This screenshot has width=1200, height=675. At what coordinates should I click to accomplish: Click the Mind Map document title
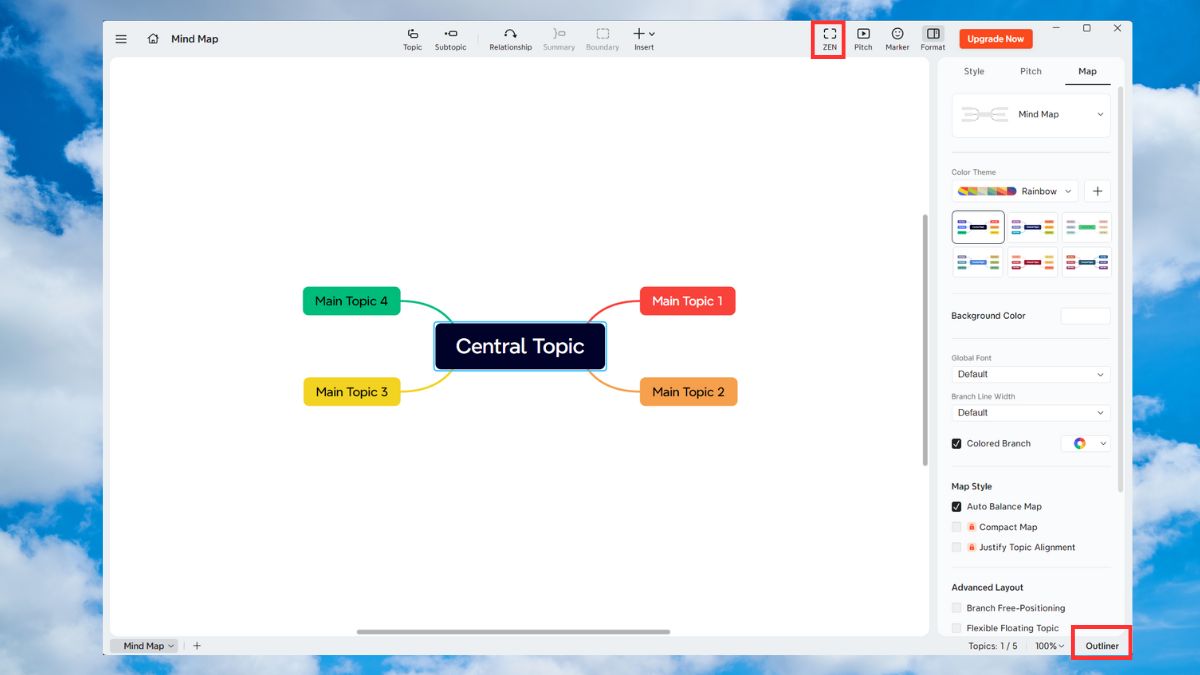(195, 39)
